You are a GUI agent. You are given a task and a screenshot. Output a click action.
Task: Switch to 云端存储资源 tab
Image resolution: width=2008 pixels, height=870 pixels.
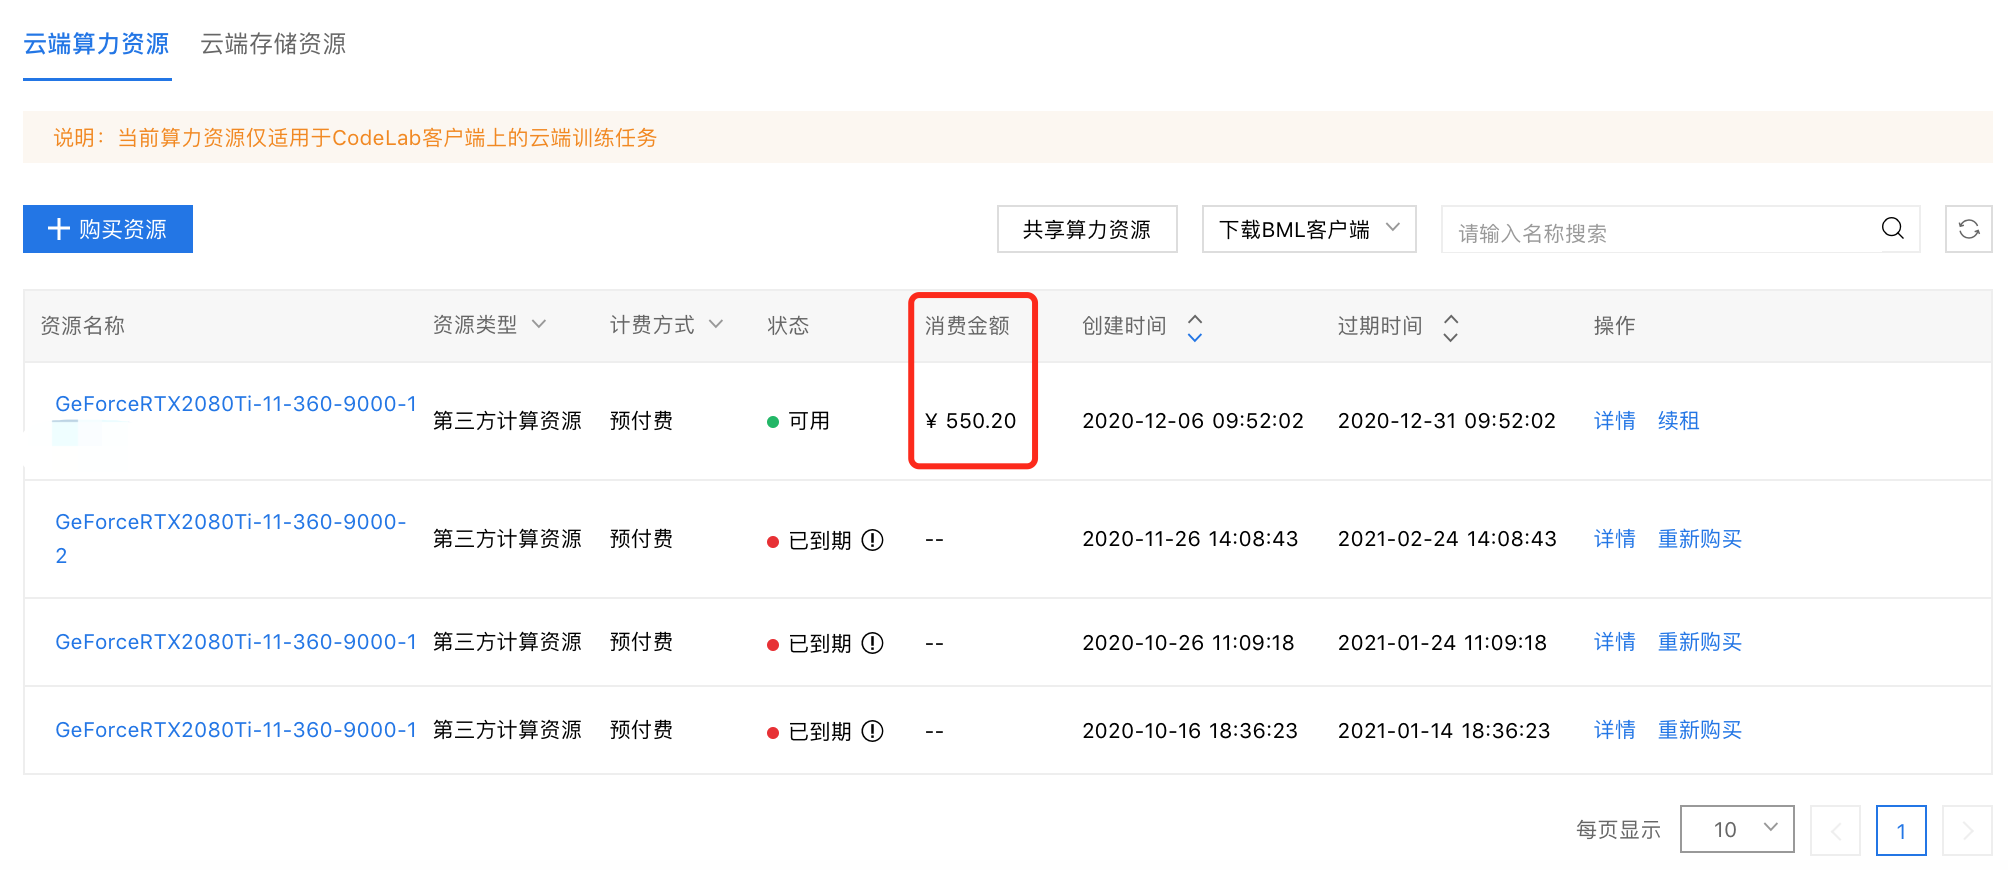click(273, 44)
